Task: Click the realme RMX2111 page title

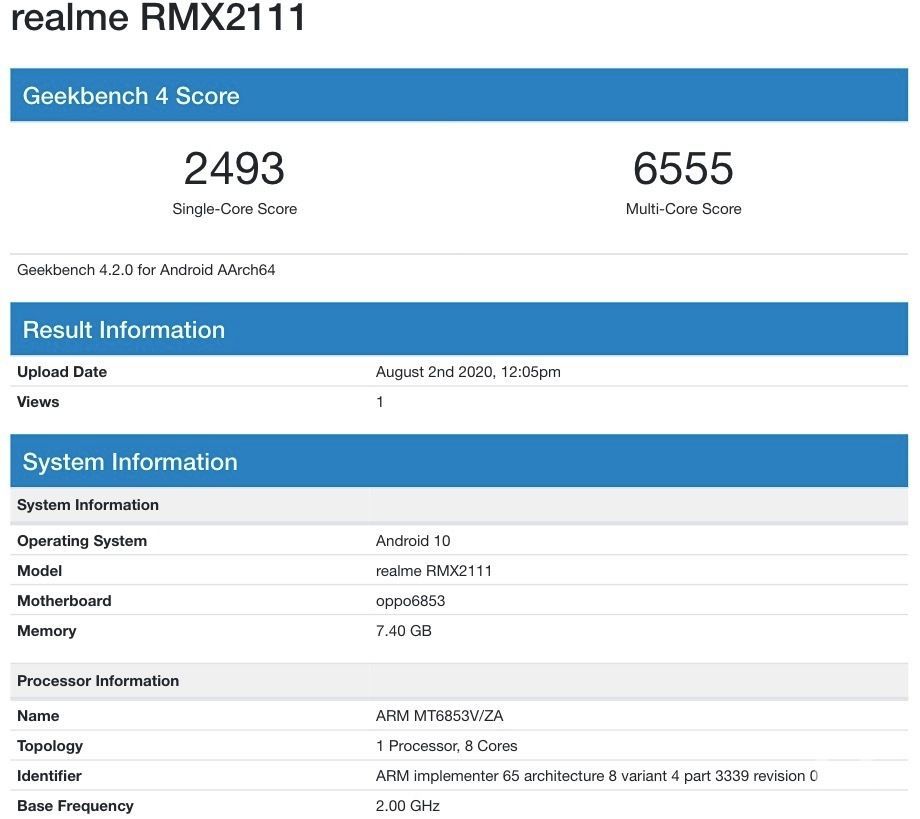Action: click(160, 18)
